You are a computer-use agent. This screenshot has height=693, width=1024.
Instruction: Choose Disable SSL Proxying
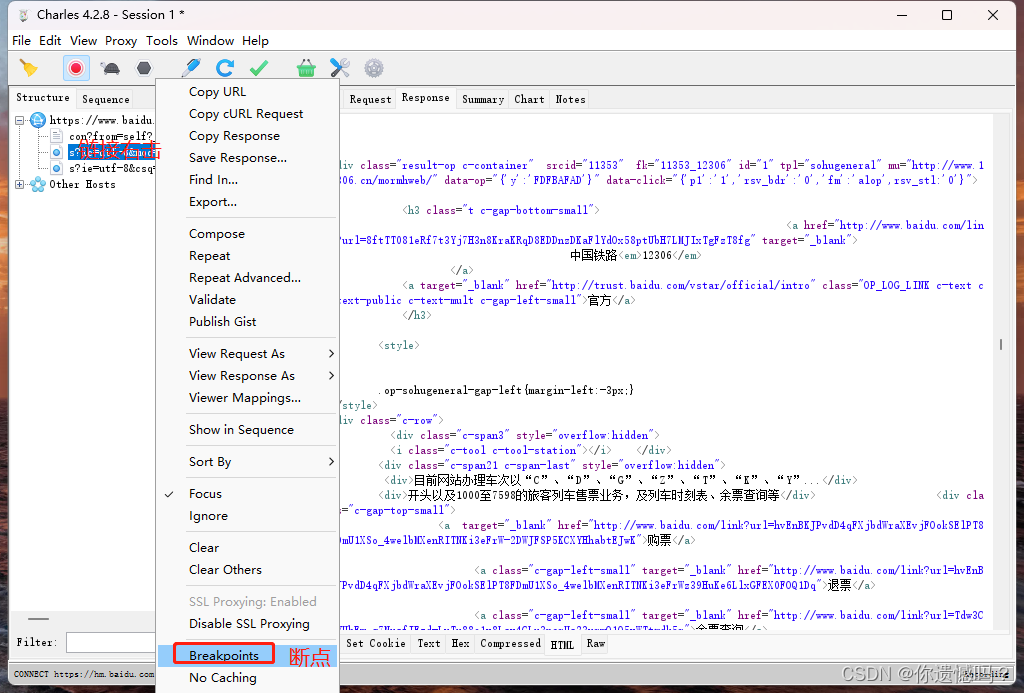(249, 624)
